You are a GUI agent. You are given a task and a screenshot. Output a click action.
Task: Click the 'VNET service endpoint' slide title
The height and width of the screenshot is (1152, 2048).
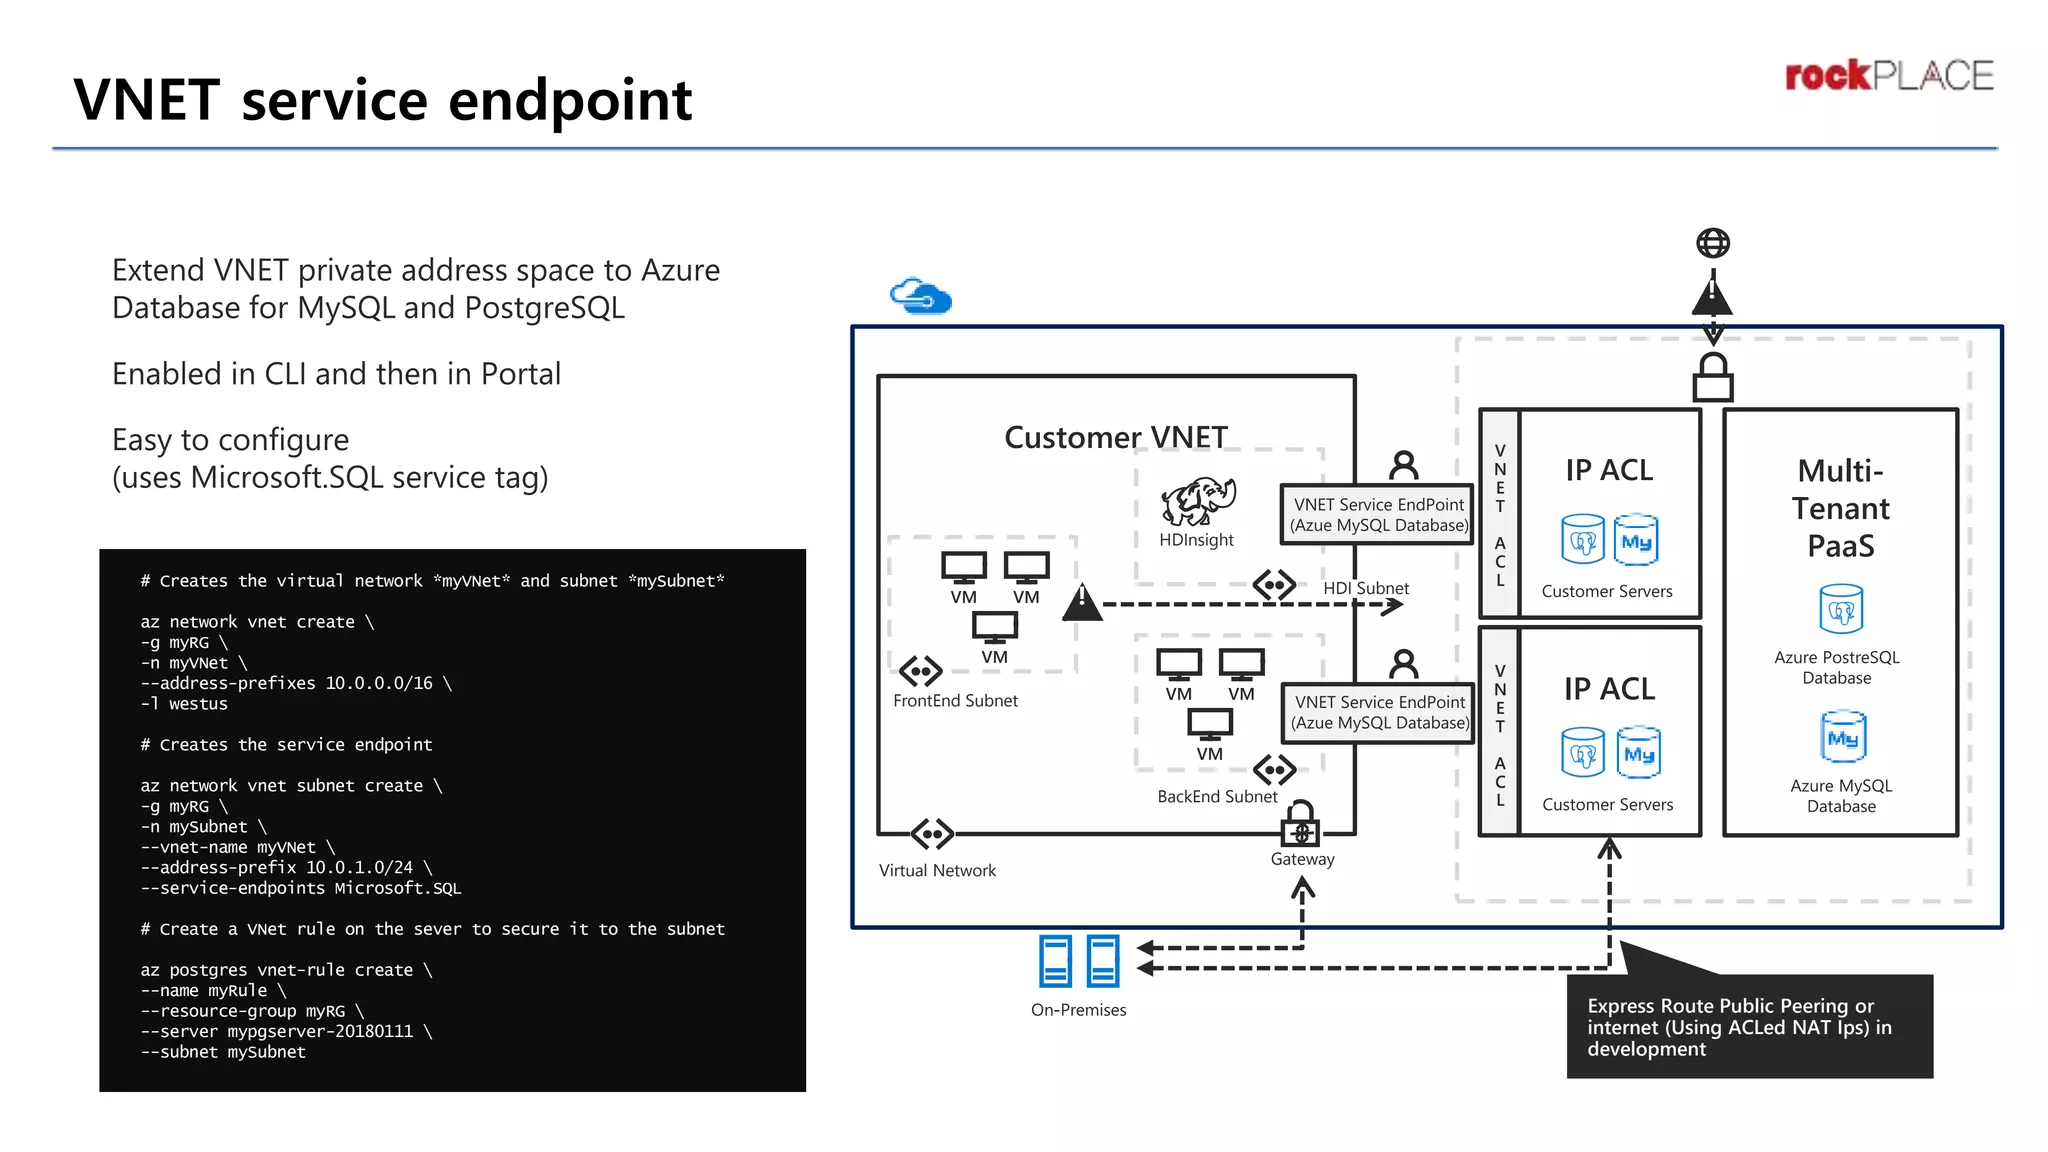(x=383, y=100)
